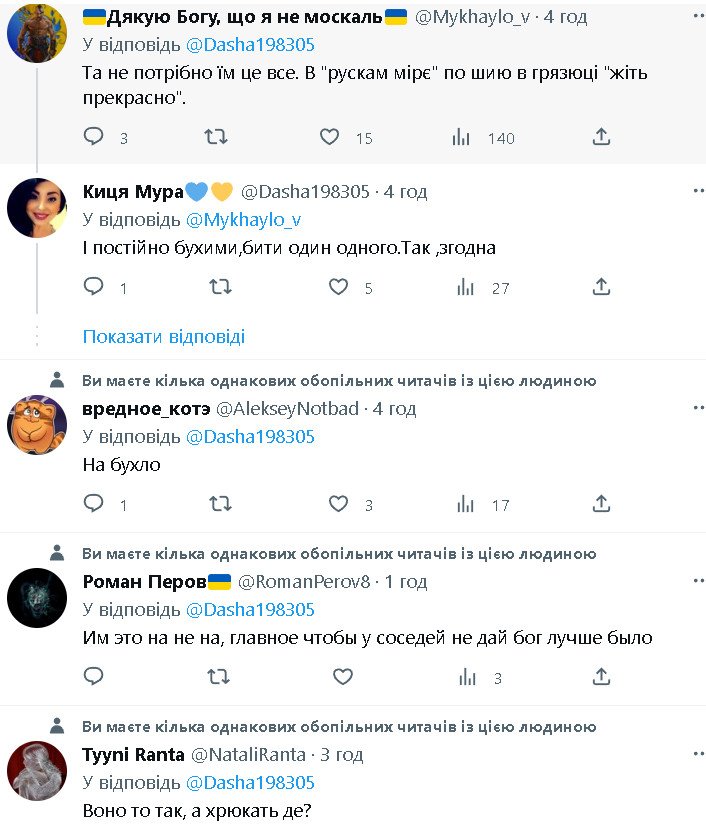706x827 pixels.
Task: Retweet Киця Мура's reply
Action: click(220, 287)
